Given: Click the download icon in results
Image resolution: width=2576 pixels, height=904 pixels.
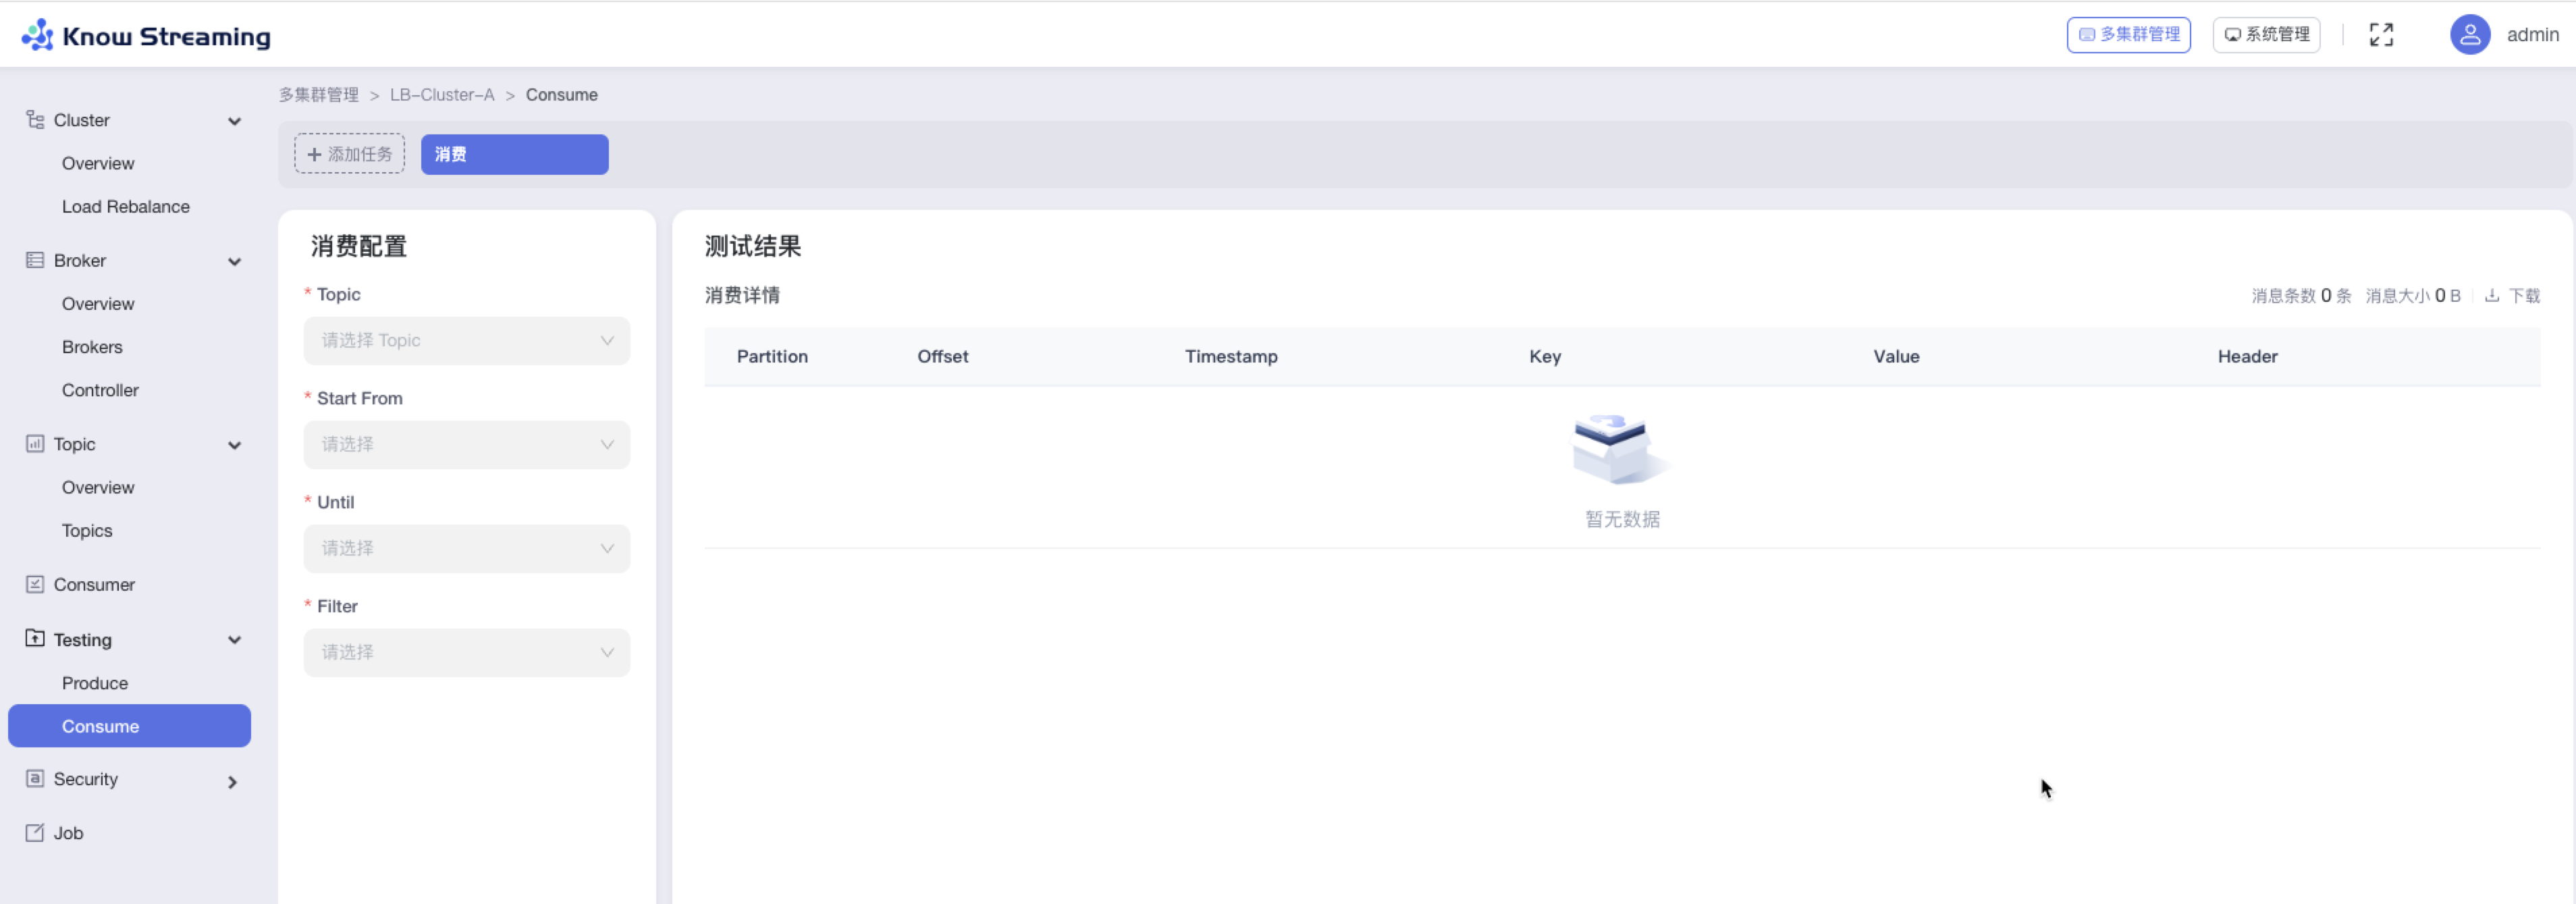Looking at the screenshot, I should (2491, 296).
